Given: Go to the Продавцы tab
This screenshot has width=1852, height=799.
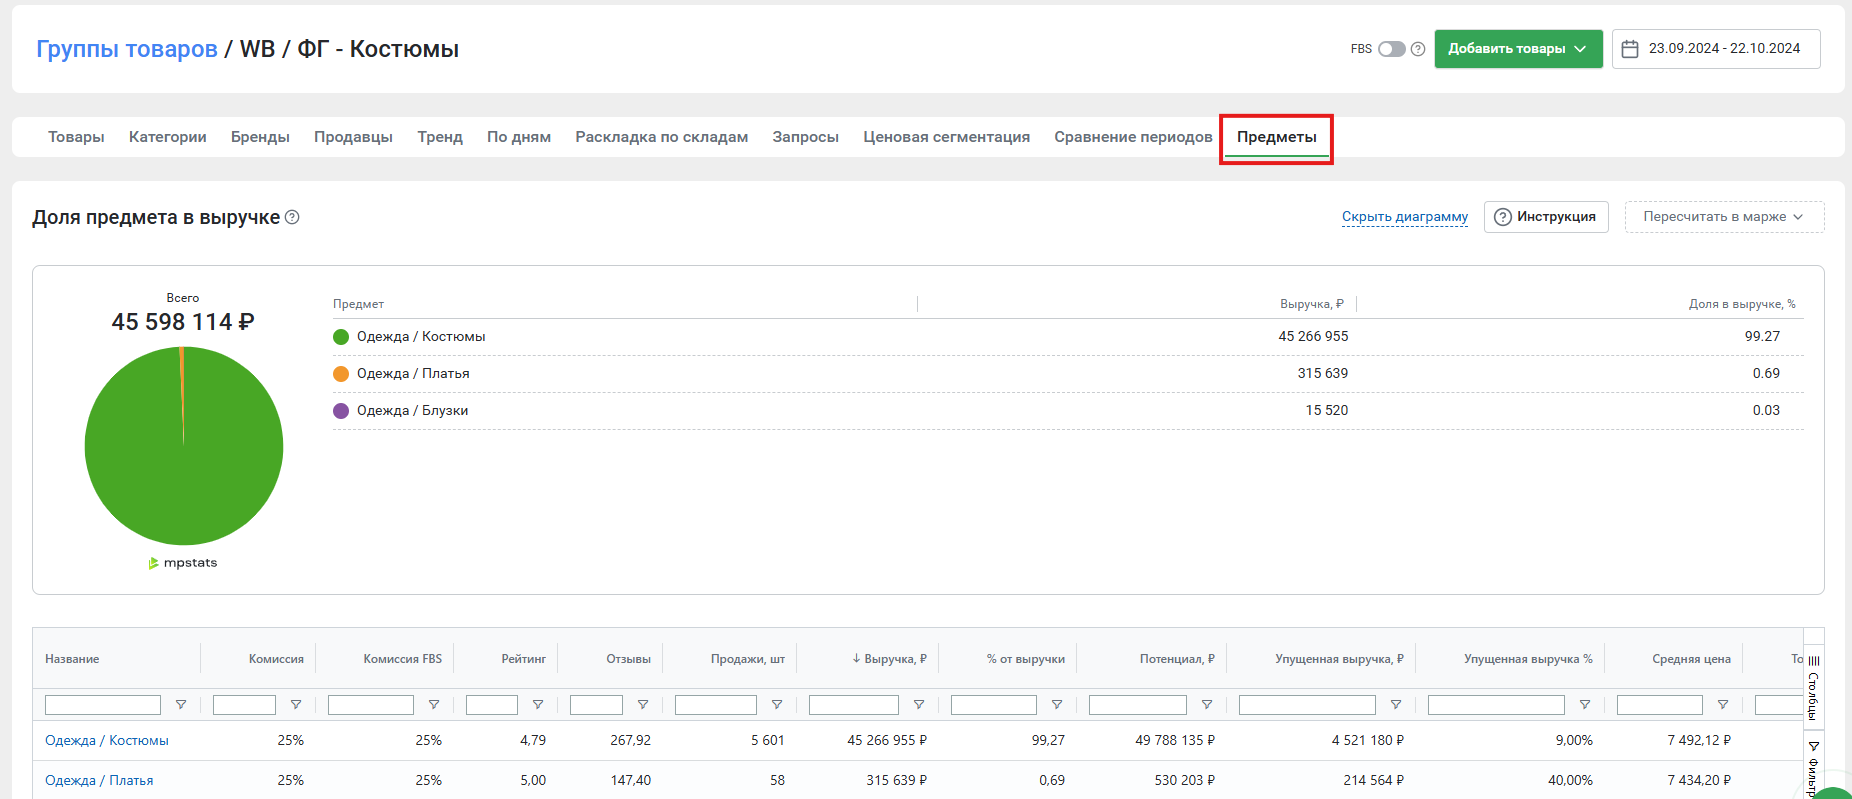Looking at the screenshot, I should [353, 137].
